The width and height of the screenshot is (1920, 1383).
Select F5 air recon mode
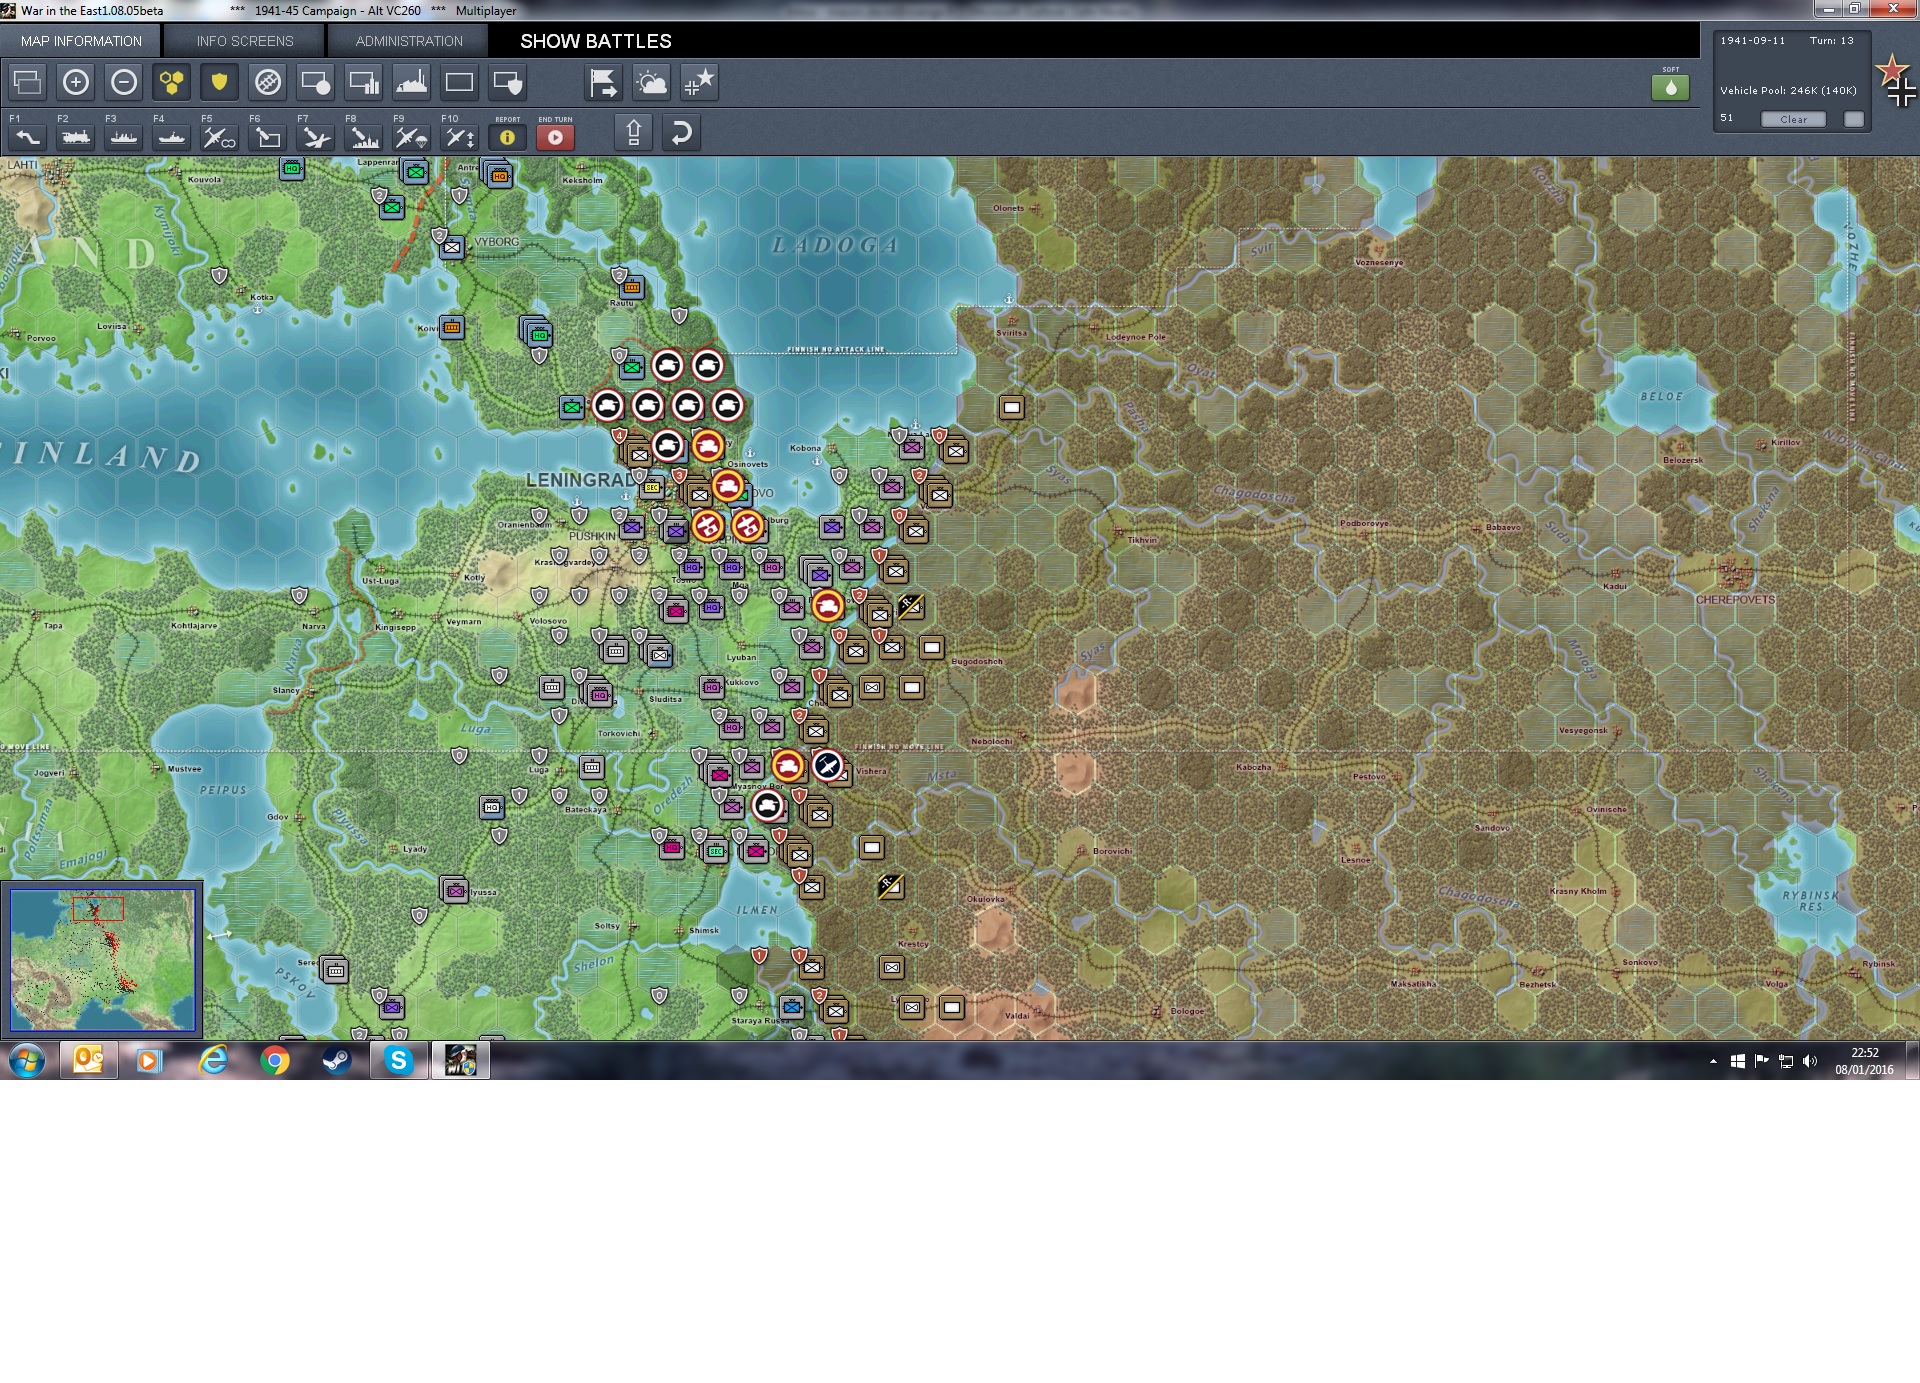[x=219, y=138]
